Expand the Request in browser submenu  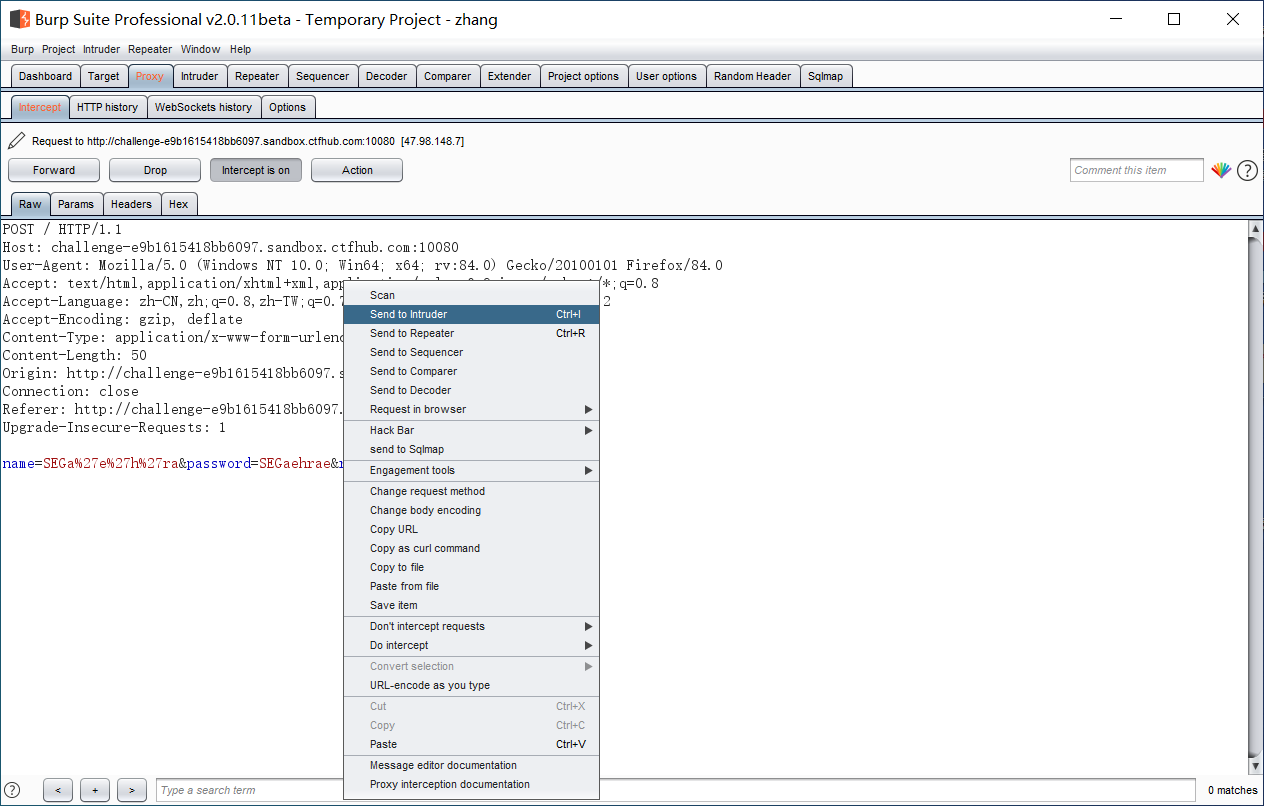coord(471,409)
